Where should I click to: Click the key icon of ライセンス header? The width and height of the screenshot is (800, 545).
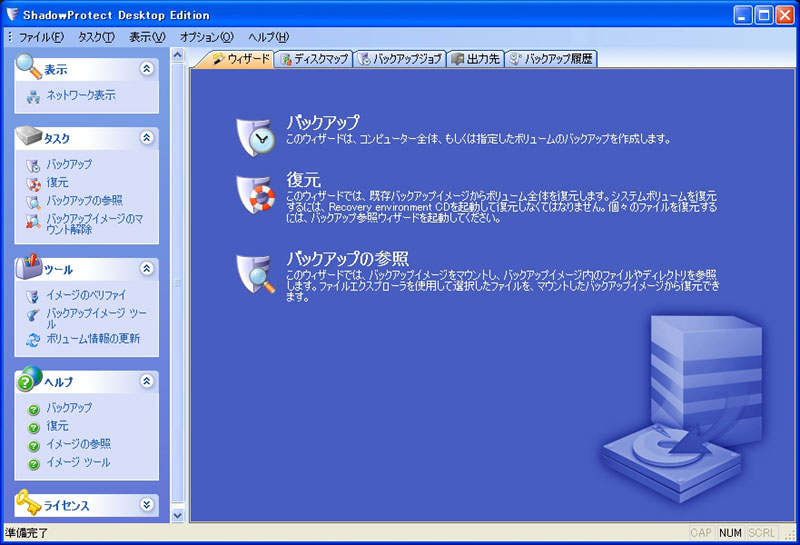pyautogui.click(x=28, y=502)
